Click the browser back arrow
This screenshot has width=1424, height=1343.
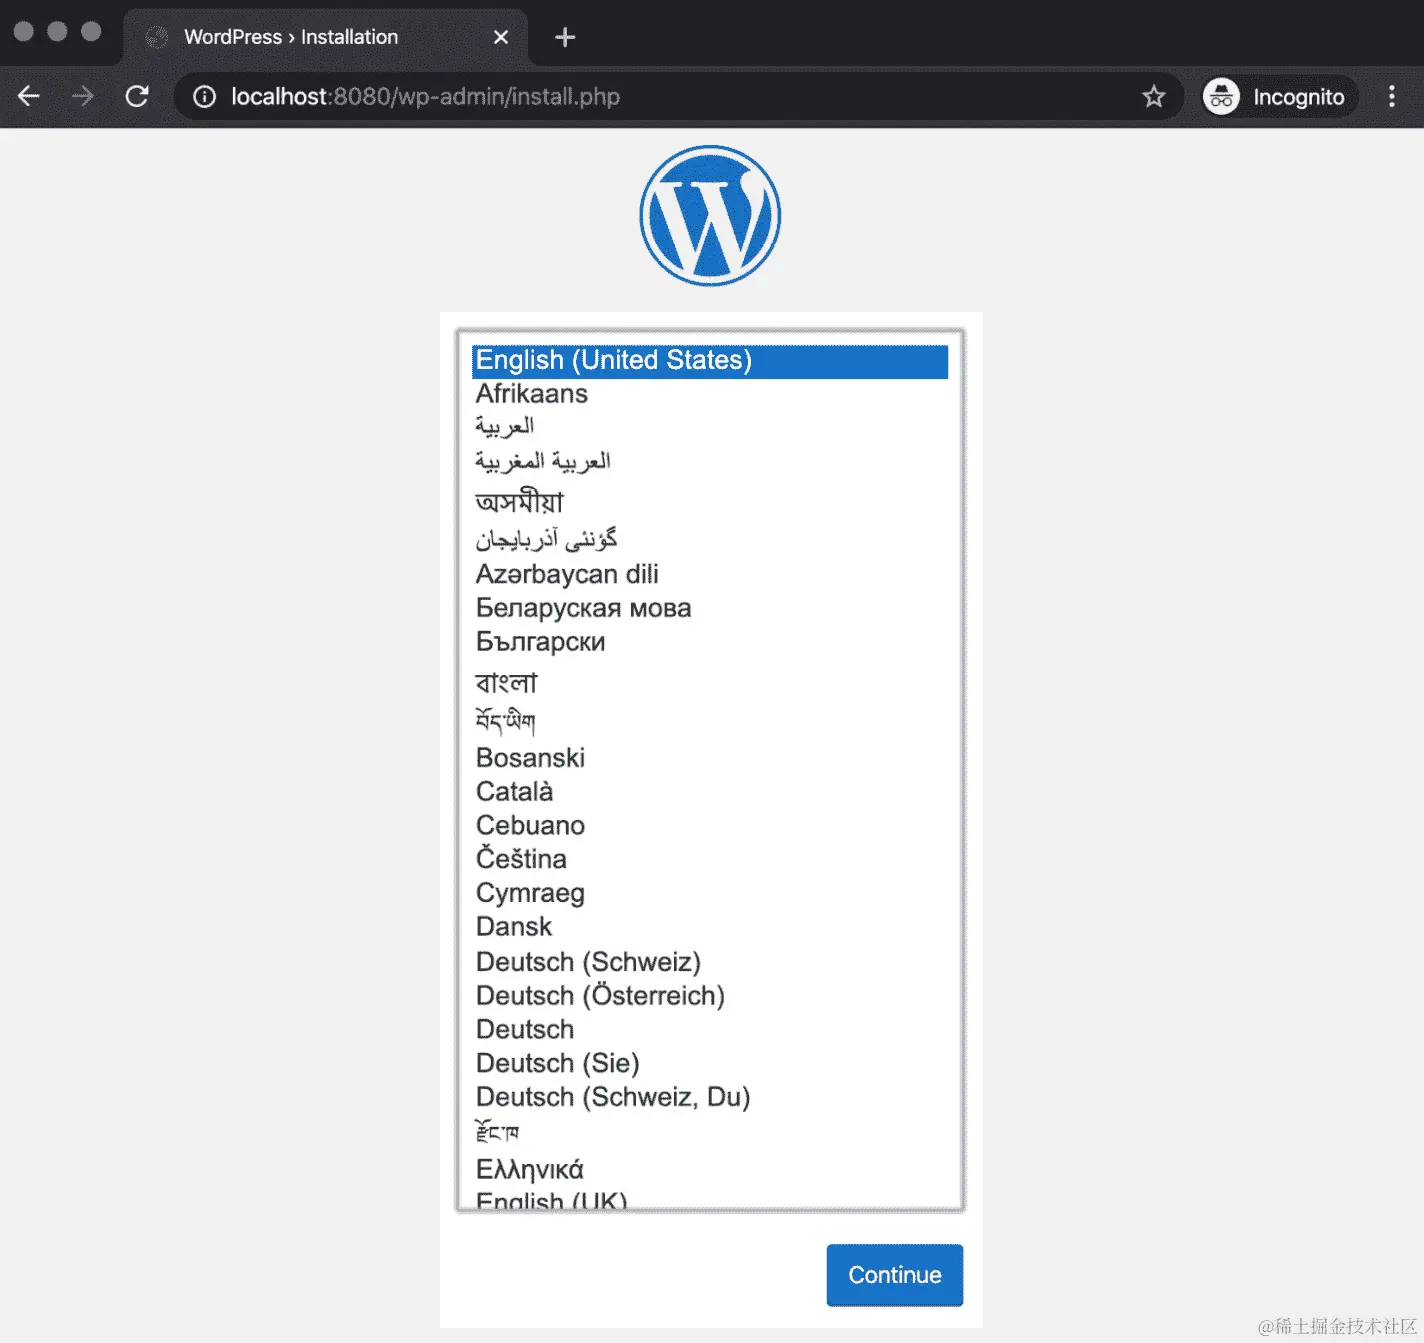(28, 96)
